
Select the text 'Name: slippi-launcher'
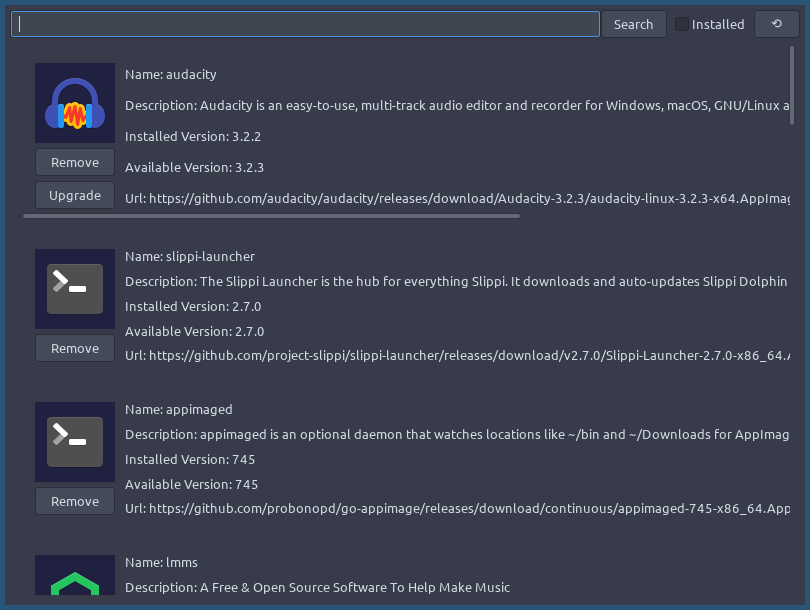click(x=190, y=257)
